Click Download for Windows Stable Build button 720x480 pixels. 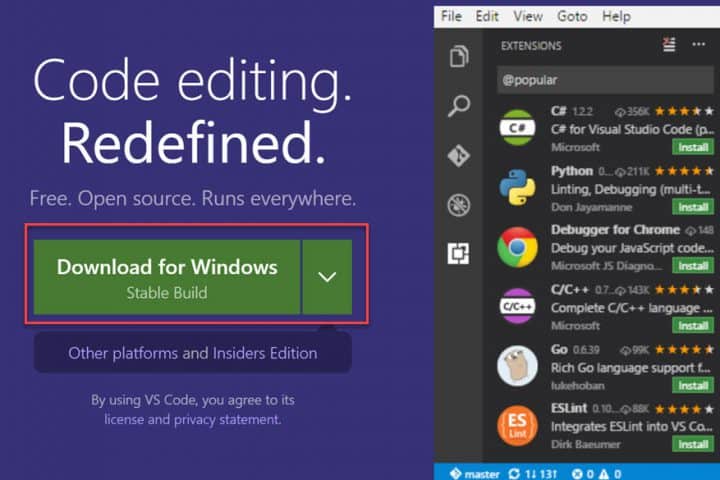point(167,277)
